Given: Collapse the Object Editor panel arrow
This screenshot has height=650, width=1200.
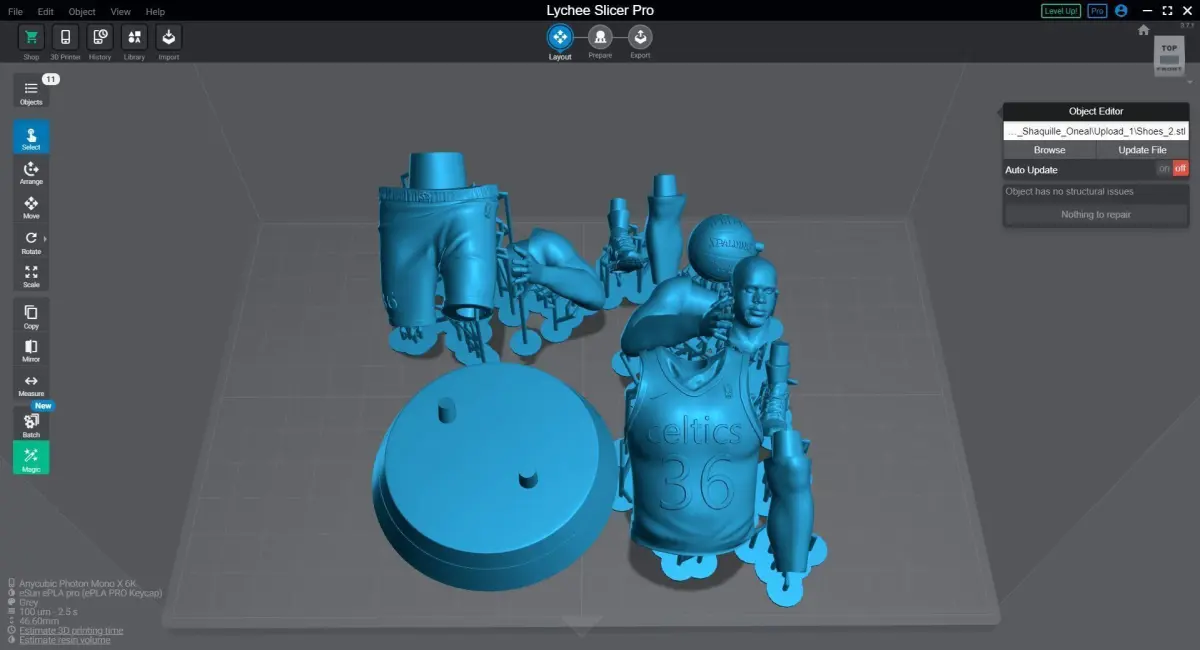Looking at the screenshot, I should (999, 111).
